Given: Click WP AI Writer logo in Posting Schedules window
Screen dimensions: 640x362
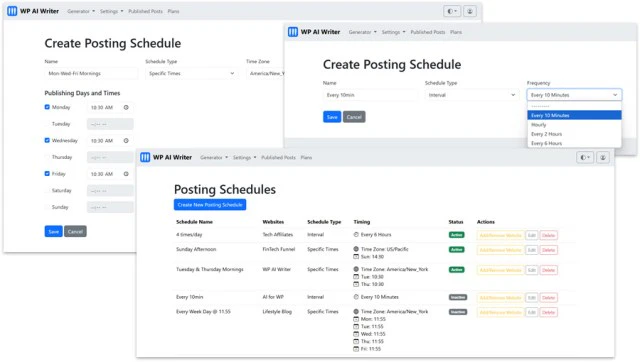Looking at the screenshot, I should click(x=145, y=157).
